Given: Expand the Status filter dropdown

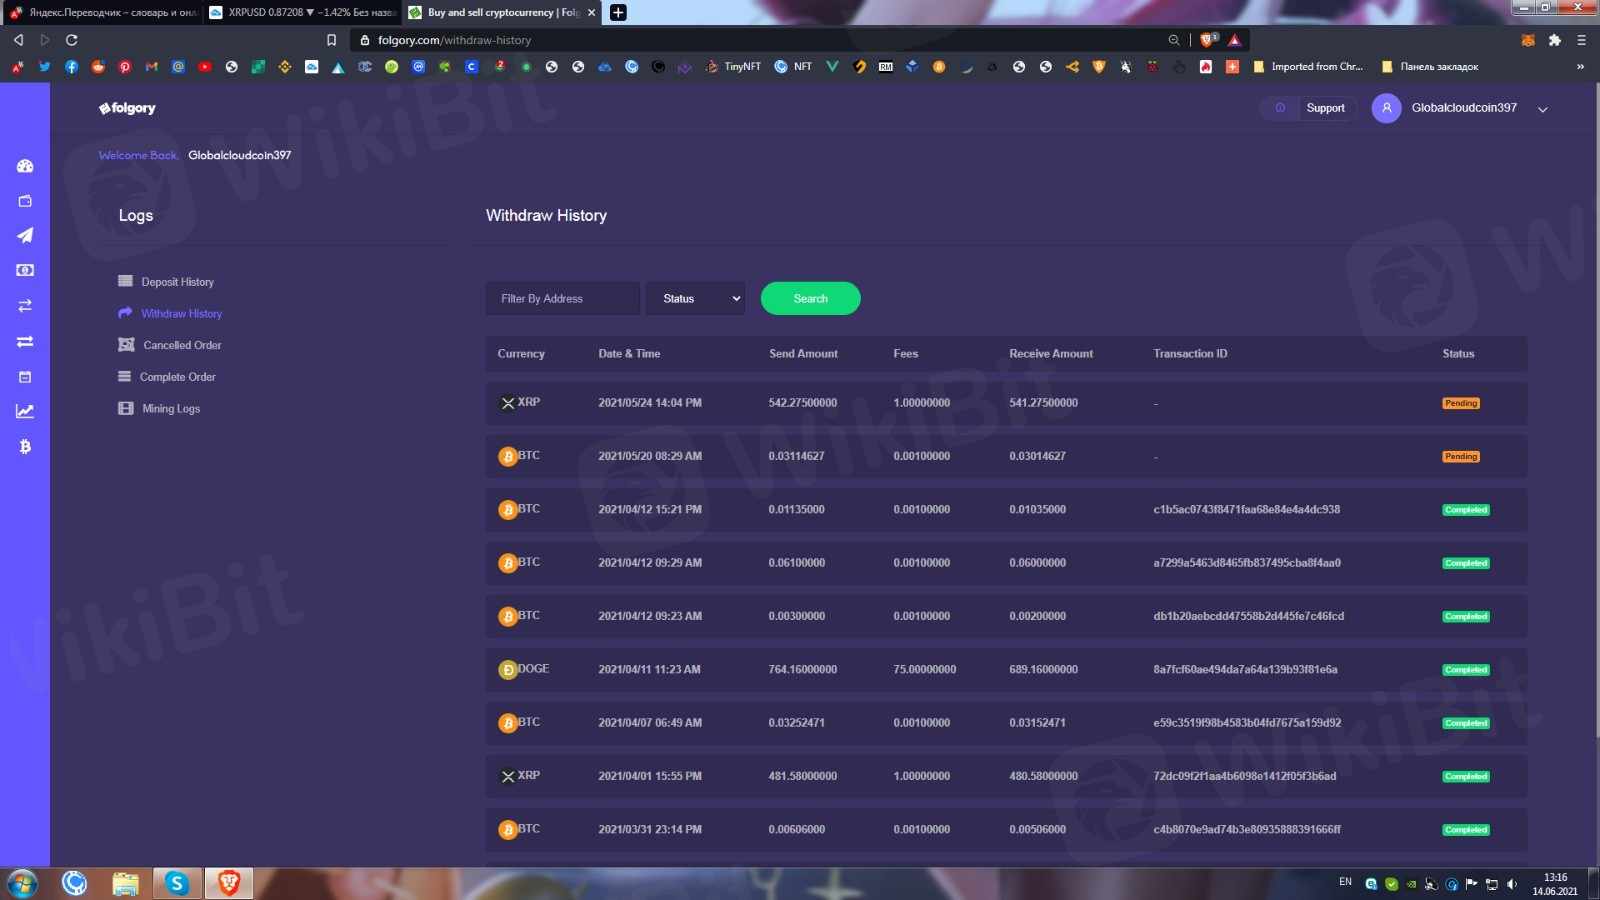Looking at the screenshot, I should [695, 299].
